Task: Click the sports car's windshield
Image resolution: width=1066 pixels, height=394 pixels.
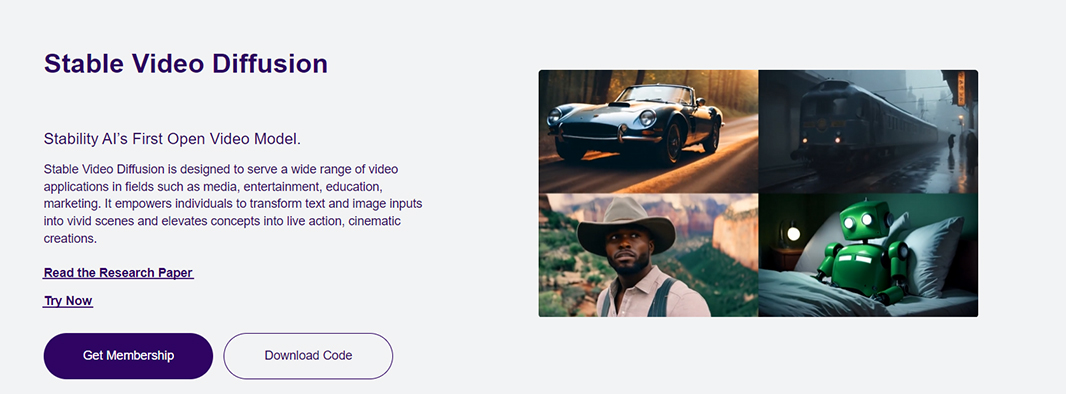Action: tap(652, 94)
